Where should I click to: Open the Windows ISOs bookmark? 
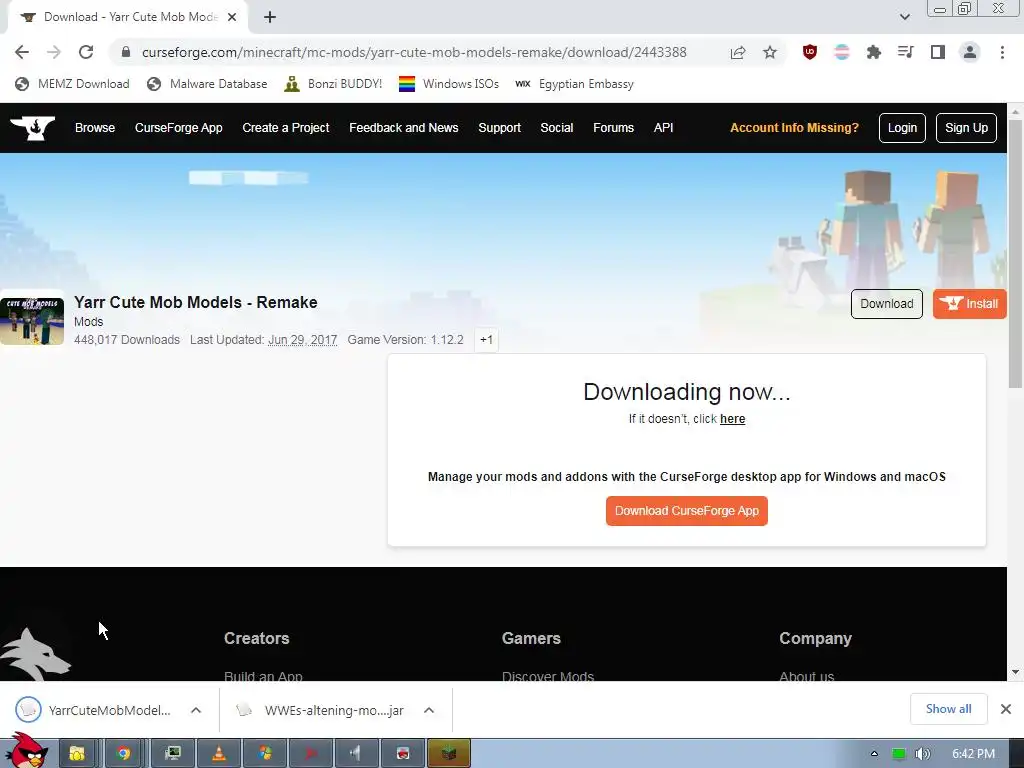[449, 84]
